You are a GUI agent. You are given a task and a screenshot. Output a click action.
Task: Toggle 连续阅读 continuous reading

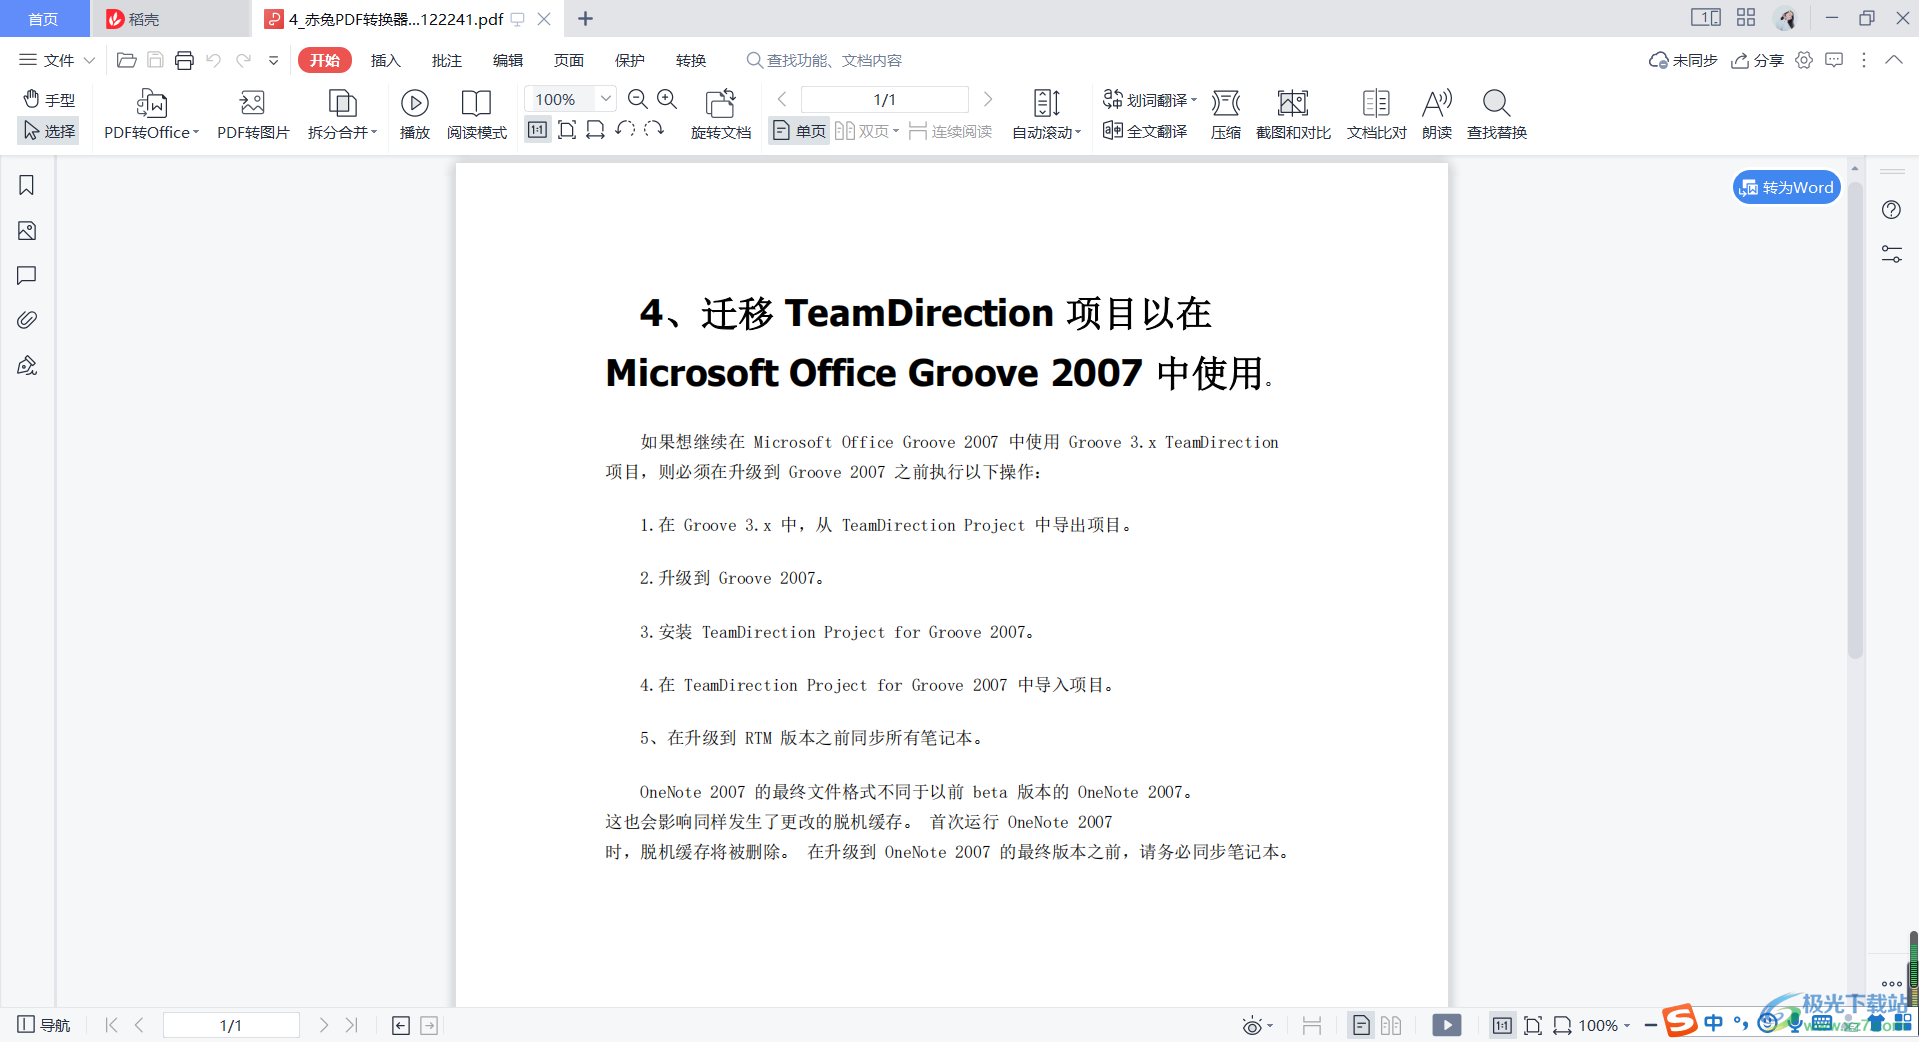click(950, 131)
